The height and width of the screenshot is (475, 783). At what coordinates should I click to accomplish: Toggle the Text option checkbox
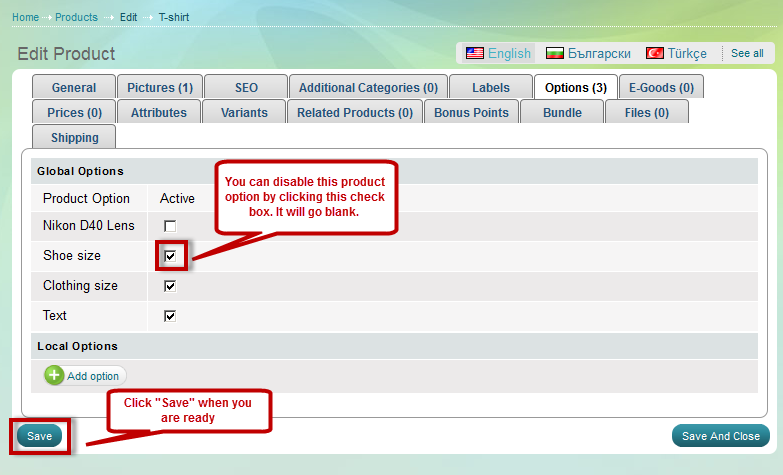pyautogui.click(x=170, y=316)
